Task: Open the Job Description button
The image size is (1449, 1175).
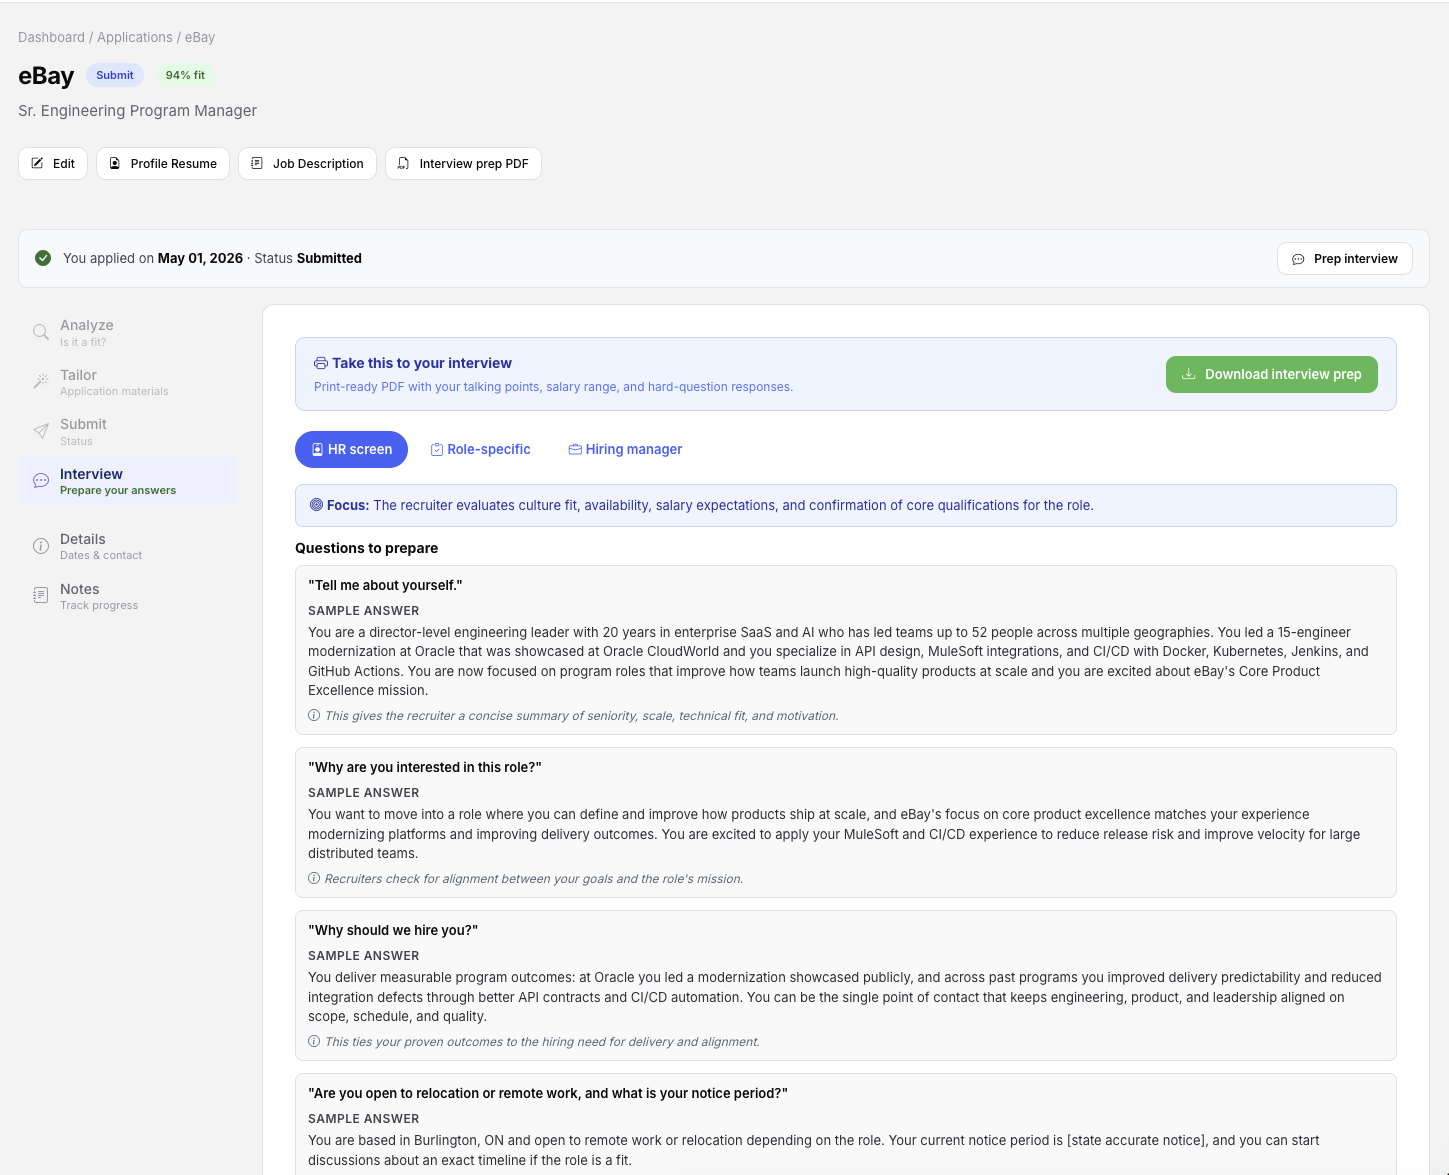Action: pos(307,163)
